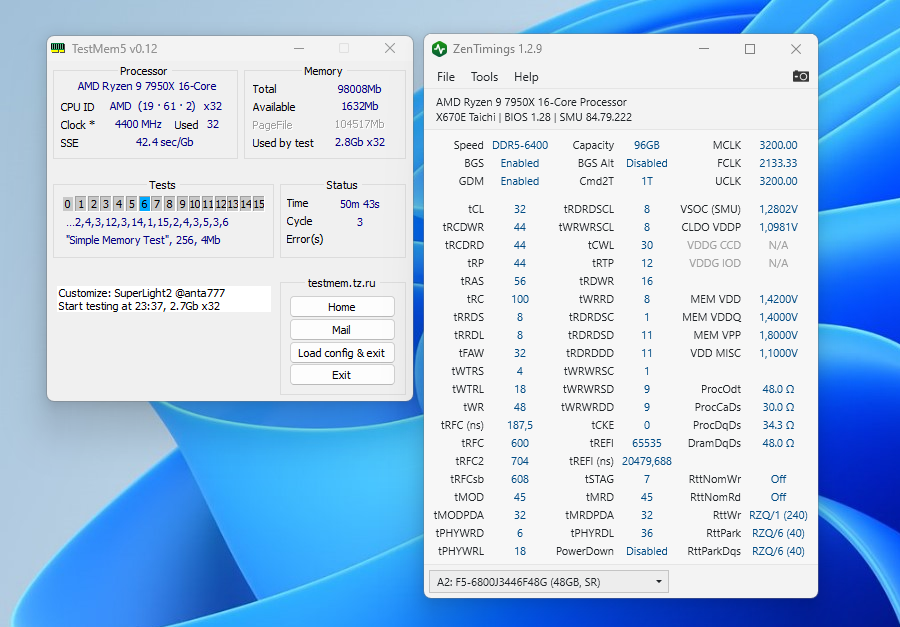Click the ZenTimings app icon in title bar
The width and height of the screenshot is (900, 627).
pos(439,49)
